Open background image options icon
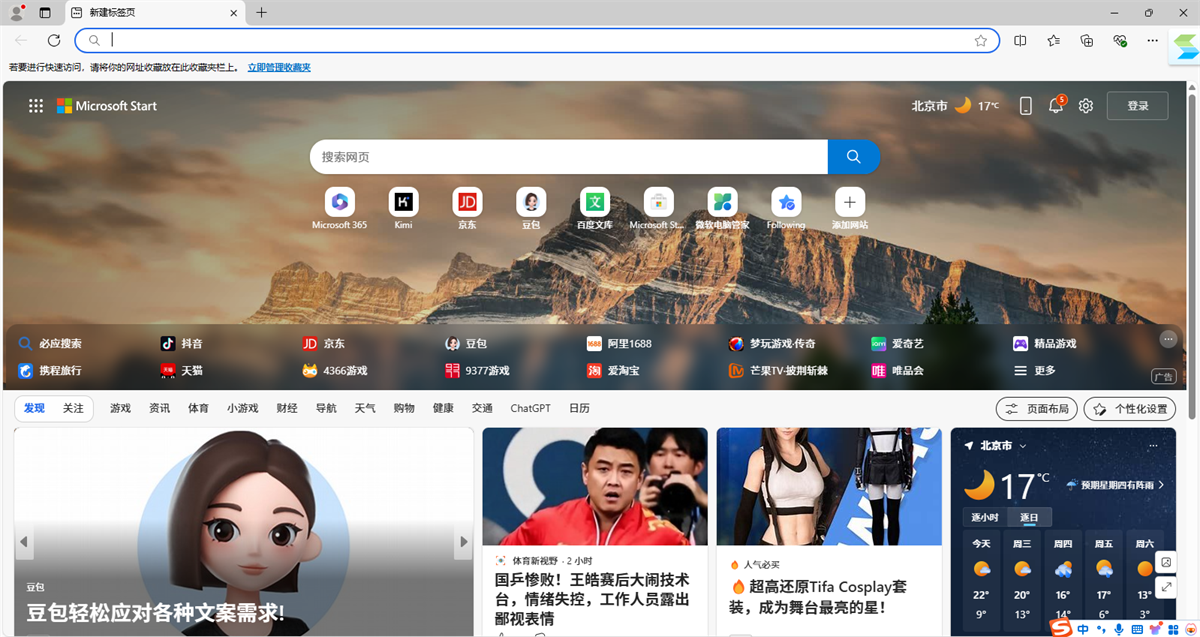The image size is (1200, 637). click(1166, 562)
